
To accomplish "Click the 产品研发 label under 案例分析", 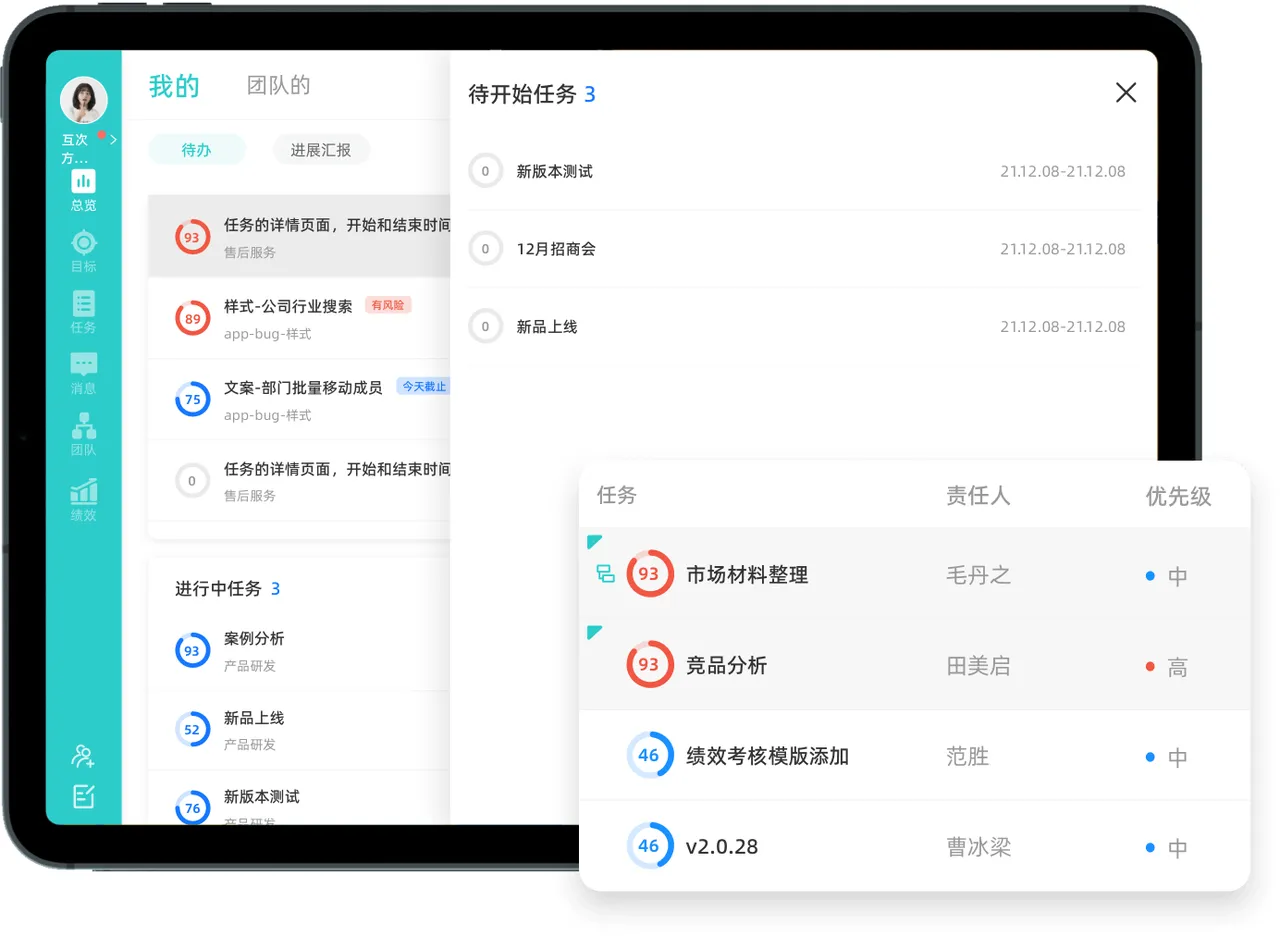I will (250, 666).
